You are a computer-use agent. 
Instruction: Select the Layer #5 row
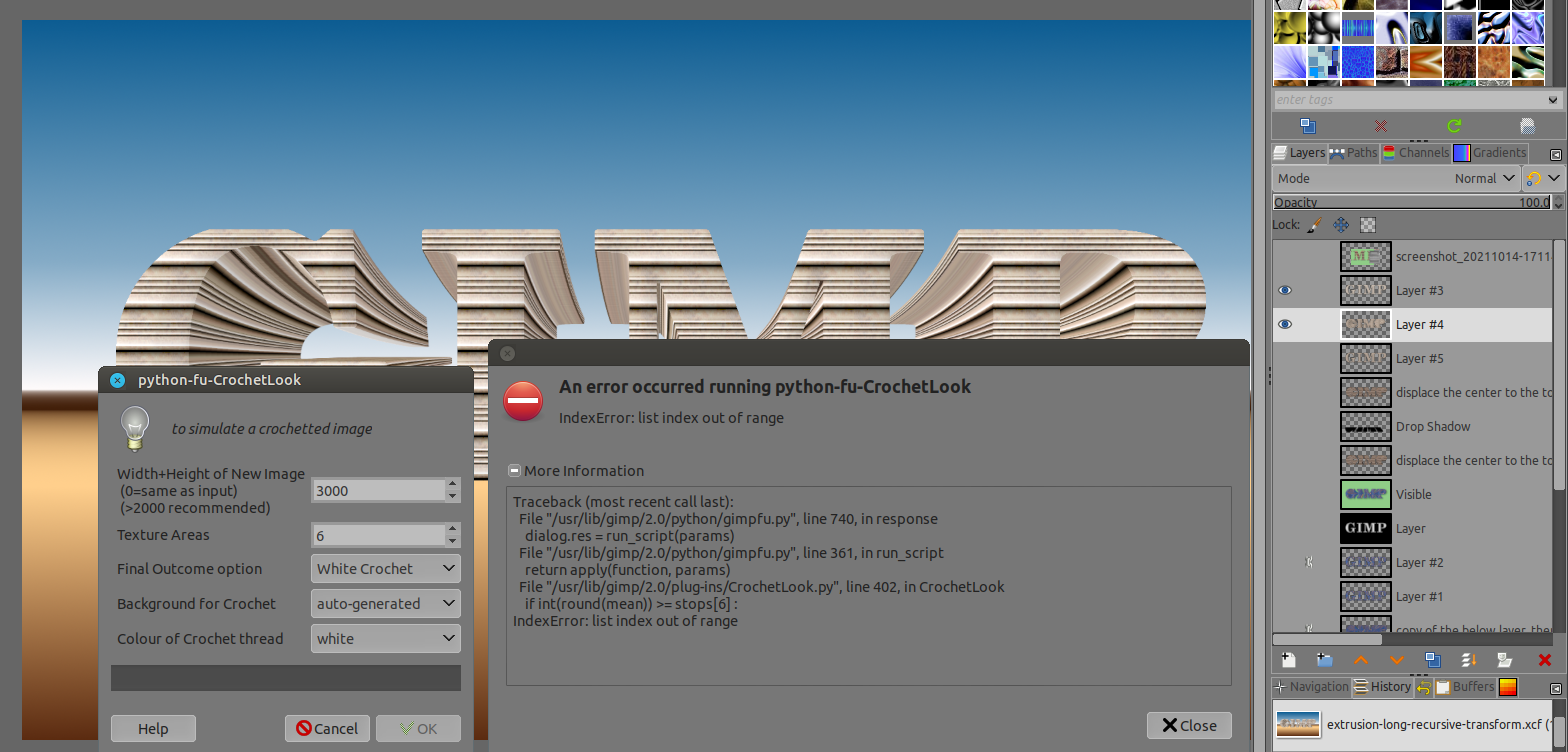point(1412,358)
